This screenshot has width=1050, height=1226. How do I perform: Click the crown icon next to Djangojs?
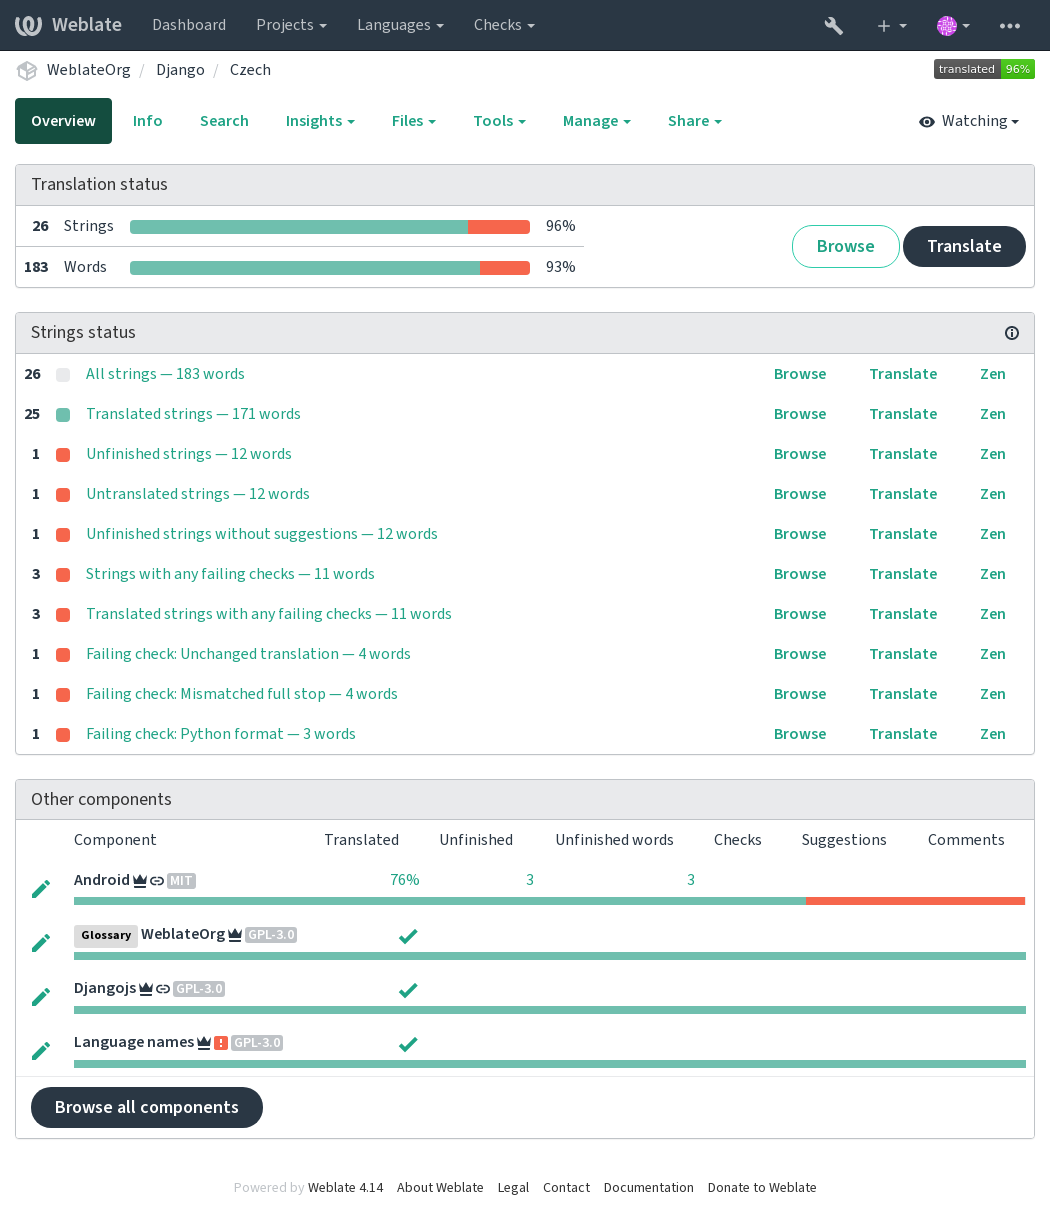click(x=146, y=989)
